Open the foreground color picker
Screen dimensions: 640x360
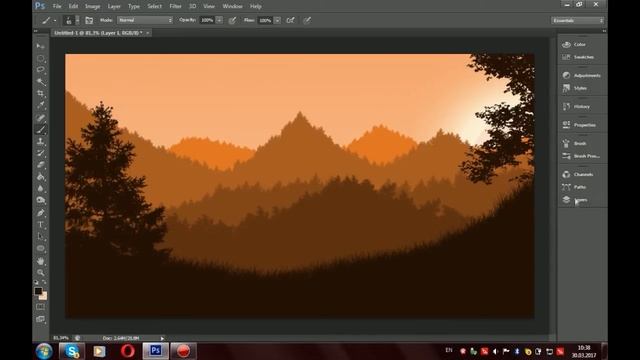point(38,291)
